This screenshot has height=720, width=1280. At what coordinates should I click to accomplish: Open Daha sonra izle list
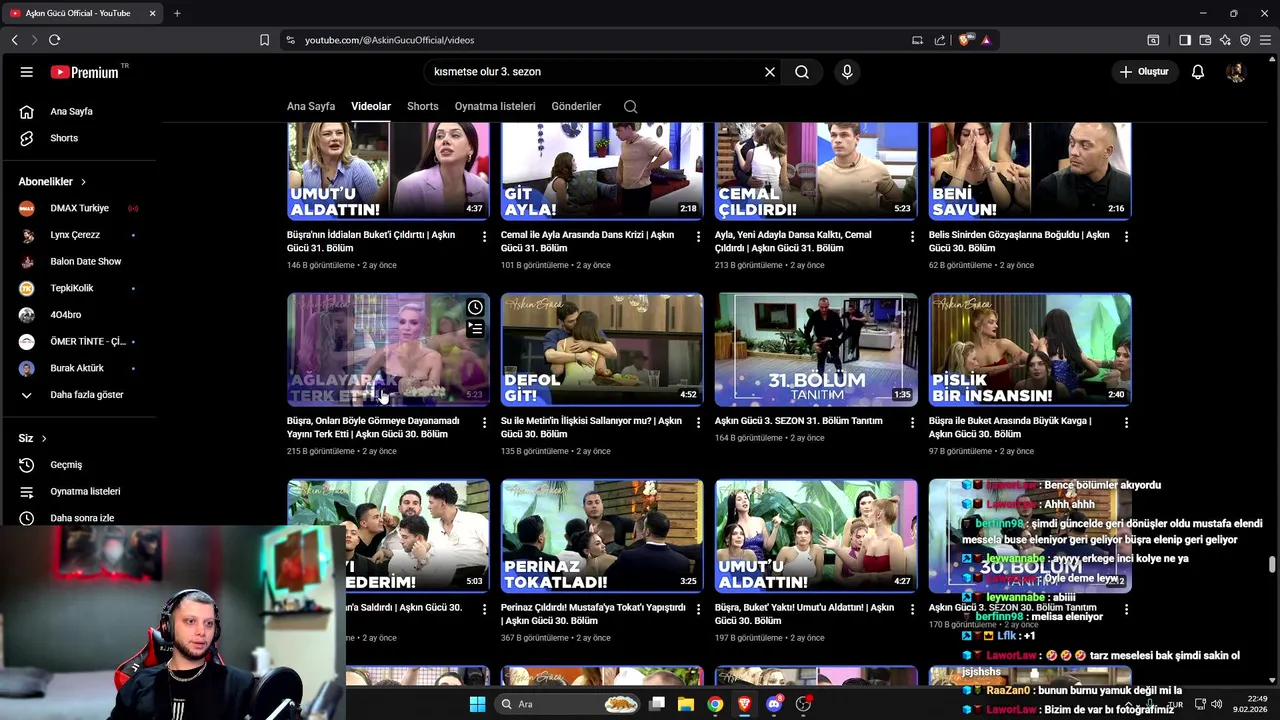[x=80, y=518]
